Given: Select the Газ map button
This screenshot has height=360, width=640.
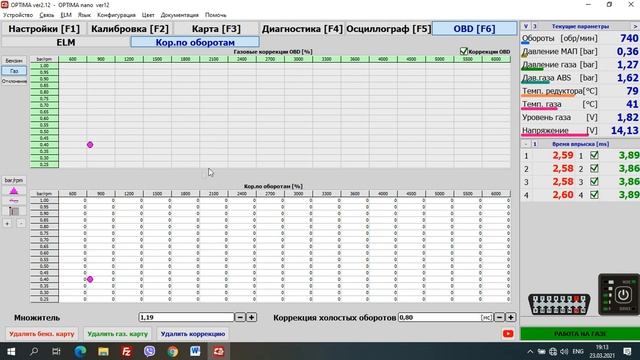Looking at the screenshot, I should coord(14,71).
